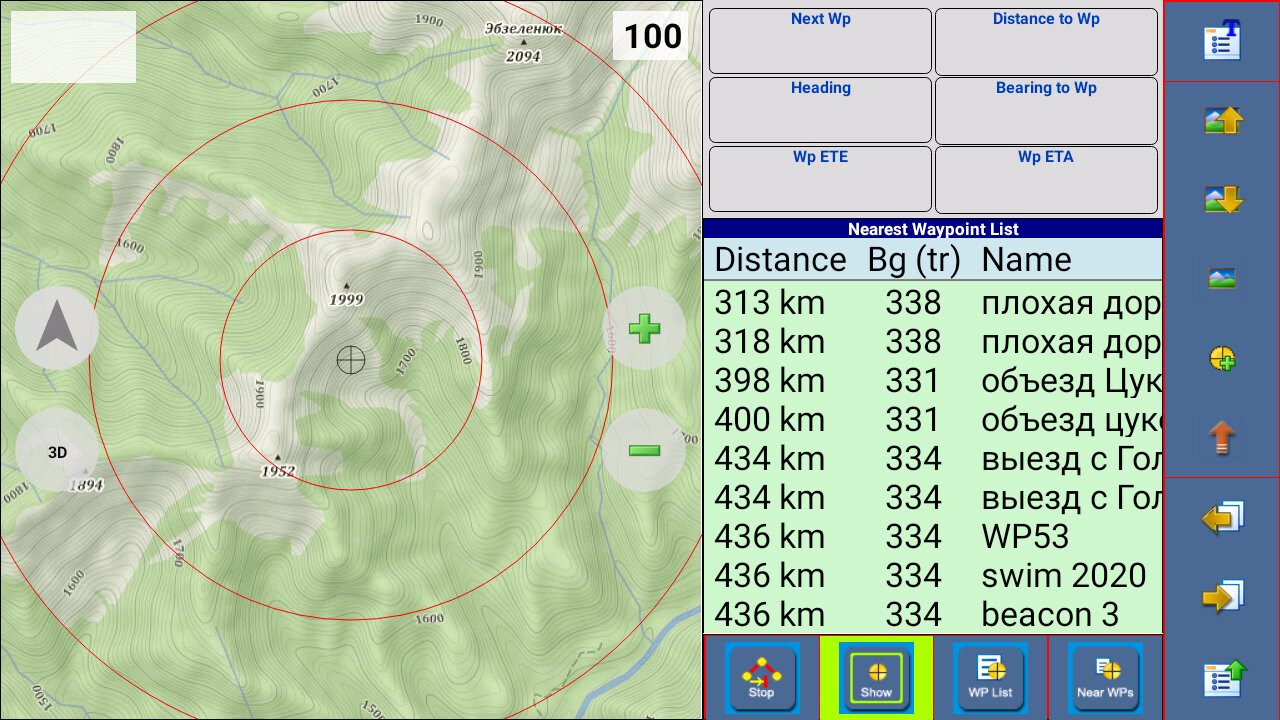This screenshot has width=1280, height=720.
Task: Click the map with down arrow icon
Action: [x=1222, y=200]
